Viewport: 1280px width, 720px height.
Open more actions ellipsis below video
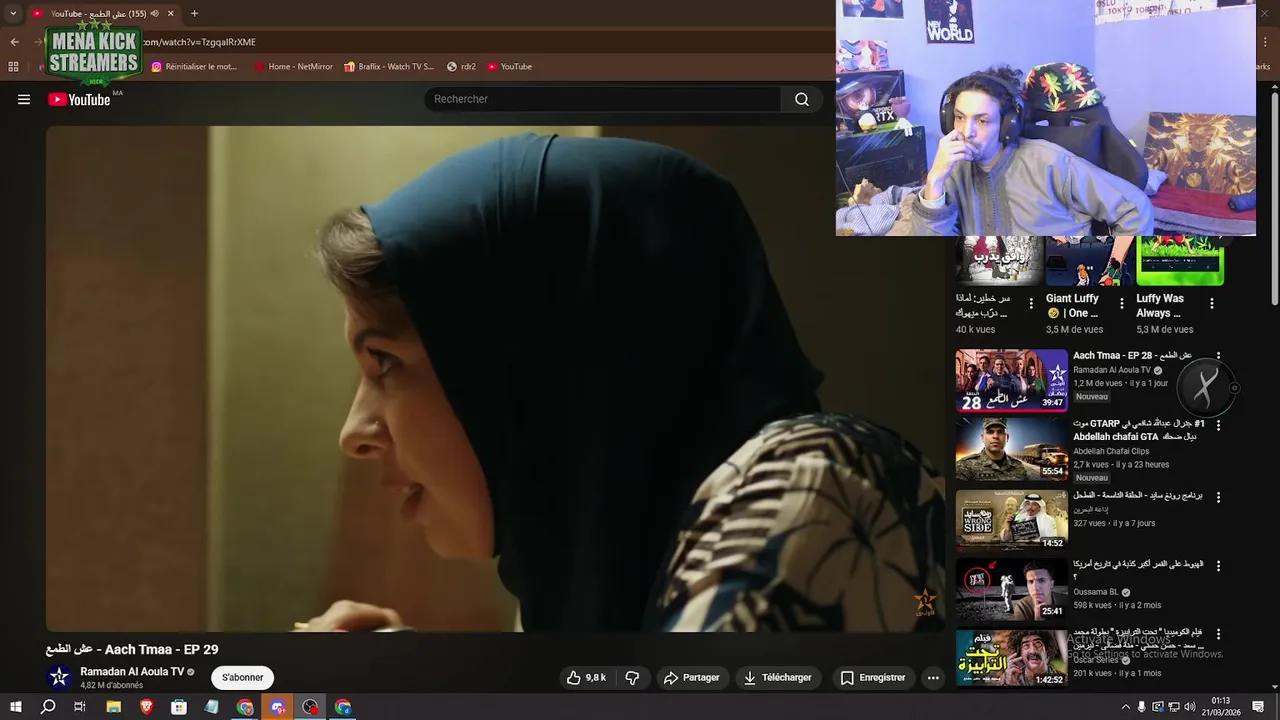[x=933, y=677]
